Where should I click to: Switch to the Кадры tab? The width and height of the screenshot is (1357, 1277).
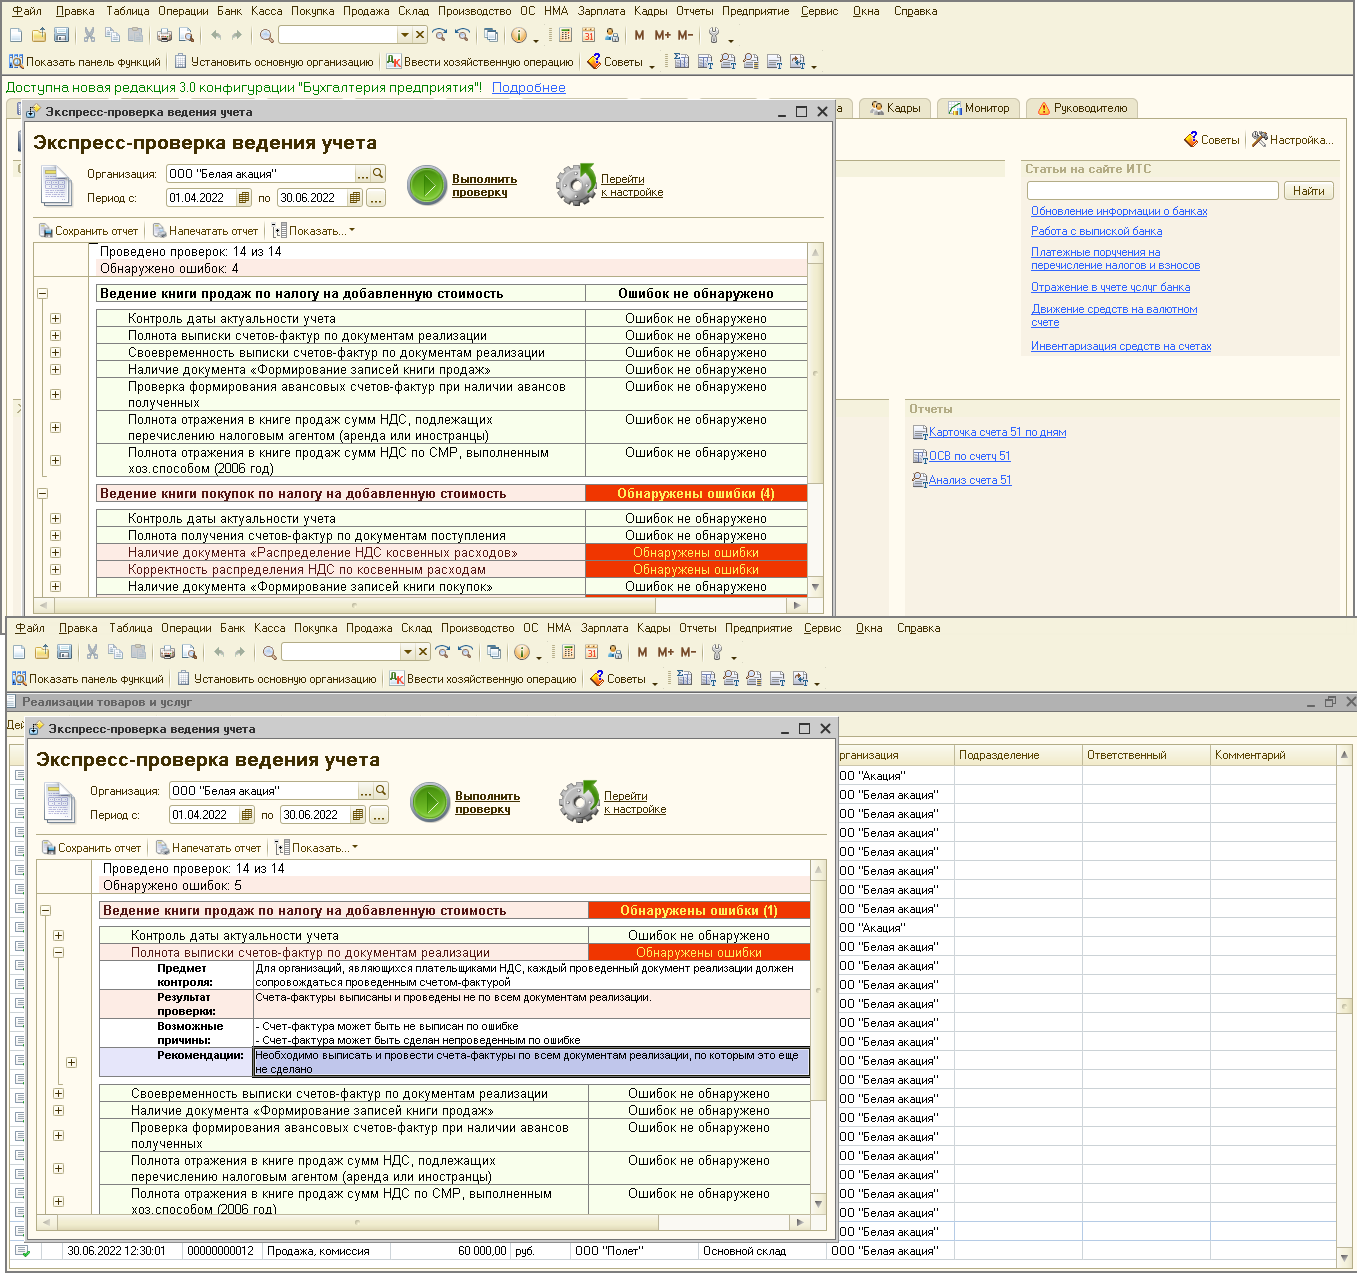tap(895, 108)
